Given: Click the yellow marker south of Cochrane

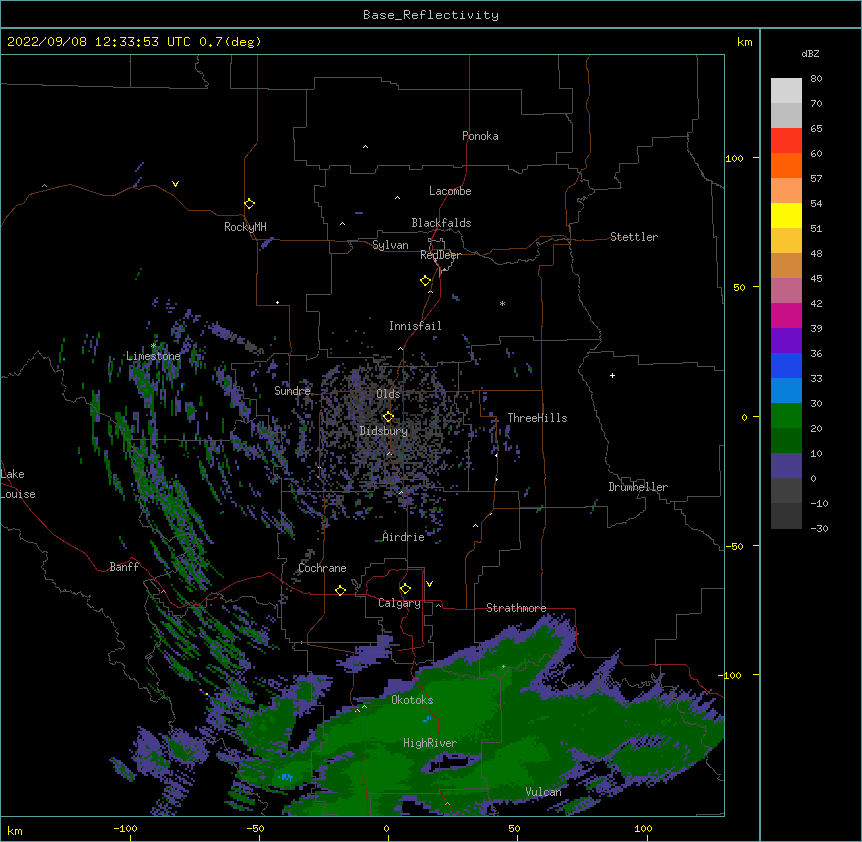Looking at the screenshot, I should pos(340,590).
